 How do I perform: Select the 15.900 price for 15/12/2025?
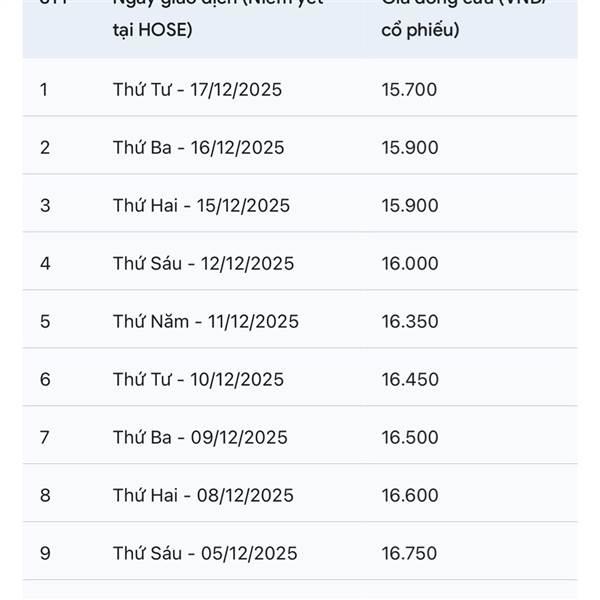tap(409, 206)
